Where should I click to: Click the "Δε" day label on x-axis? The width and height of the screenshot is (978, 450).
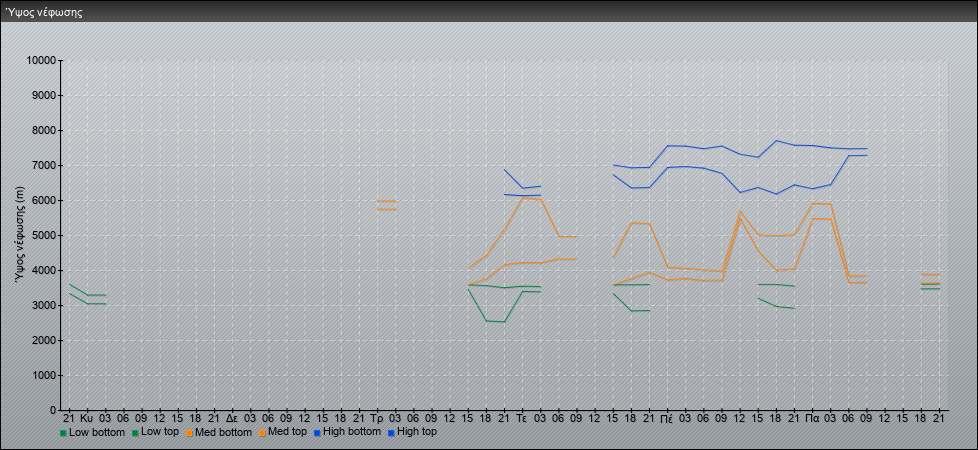click(x=231, y=418)
